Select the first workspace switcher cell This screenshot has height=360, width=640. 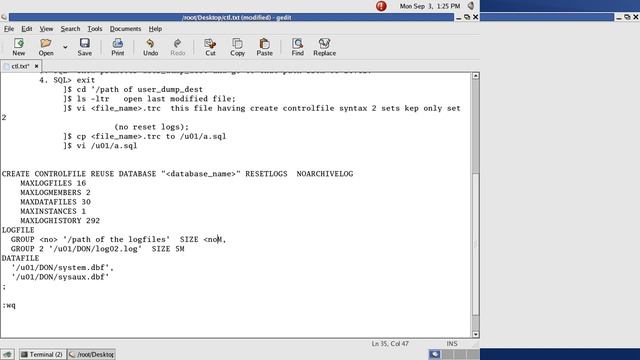(x=435, y=354)
